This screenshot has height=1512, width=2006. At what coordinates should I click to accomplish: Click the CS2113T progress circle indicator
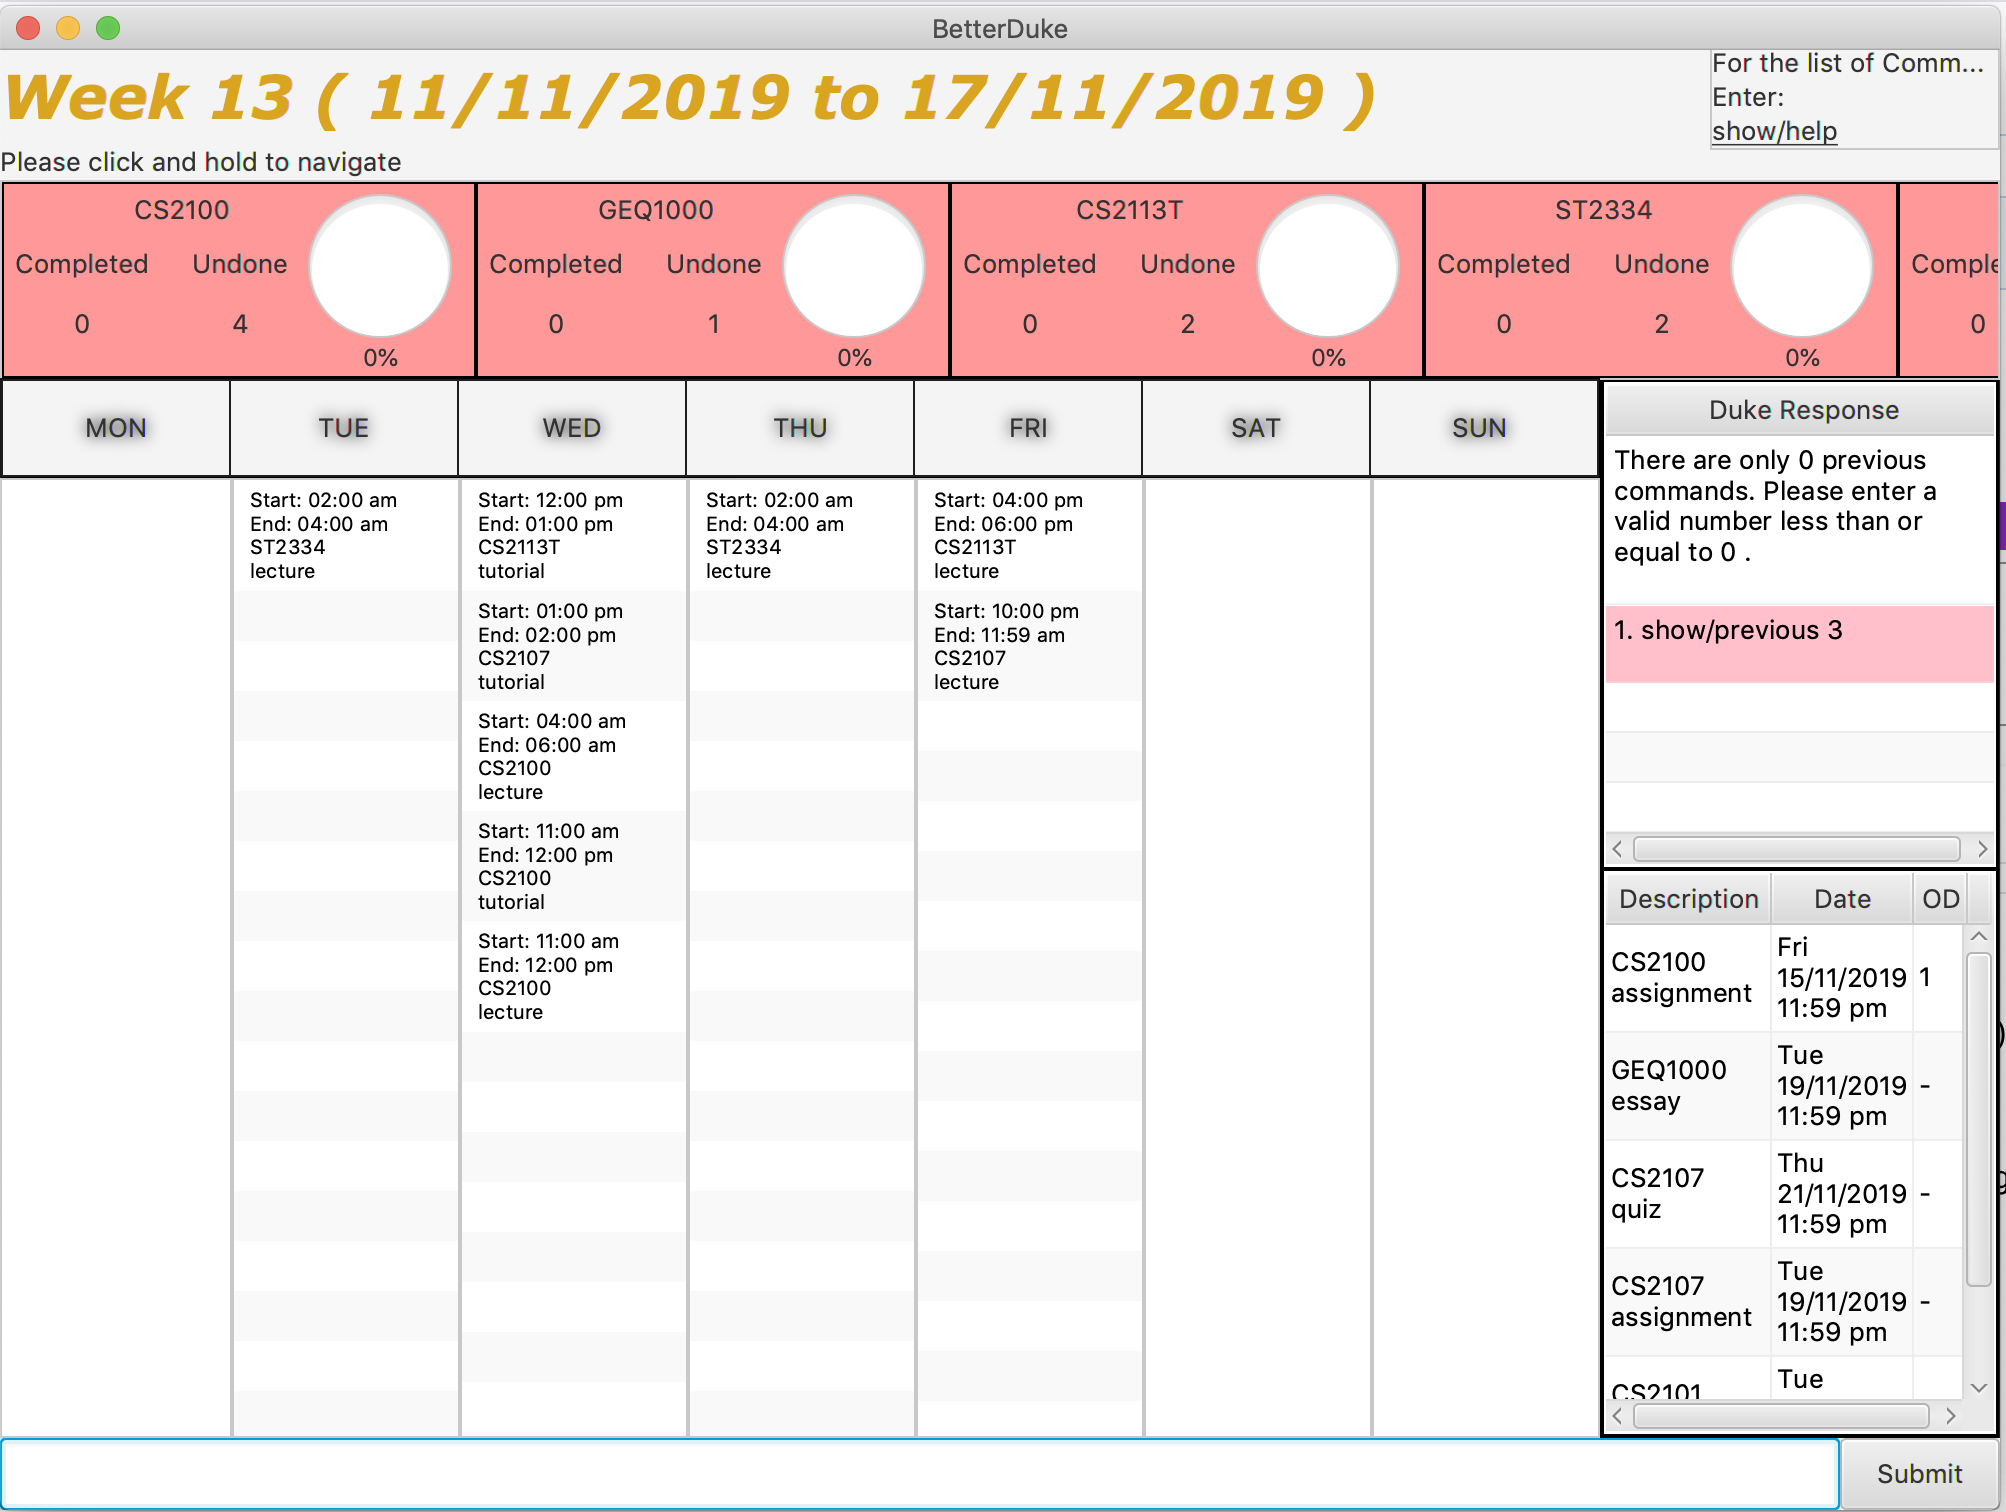click(1328, 267)
